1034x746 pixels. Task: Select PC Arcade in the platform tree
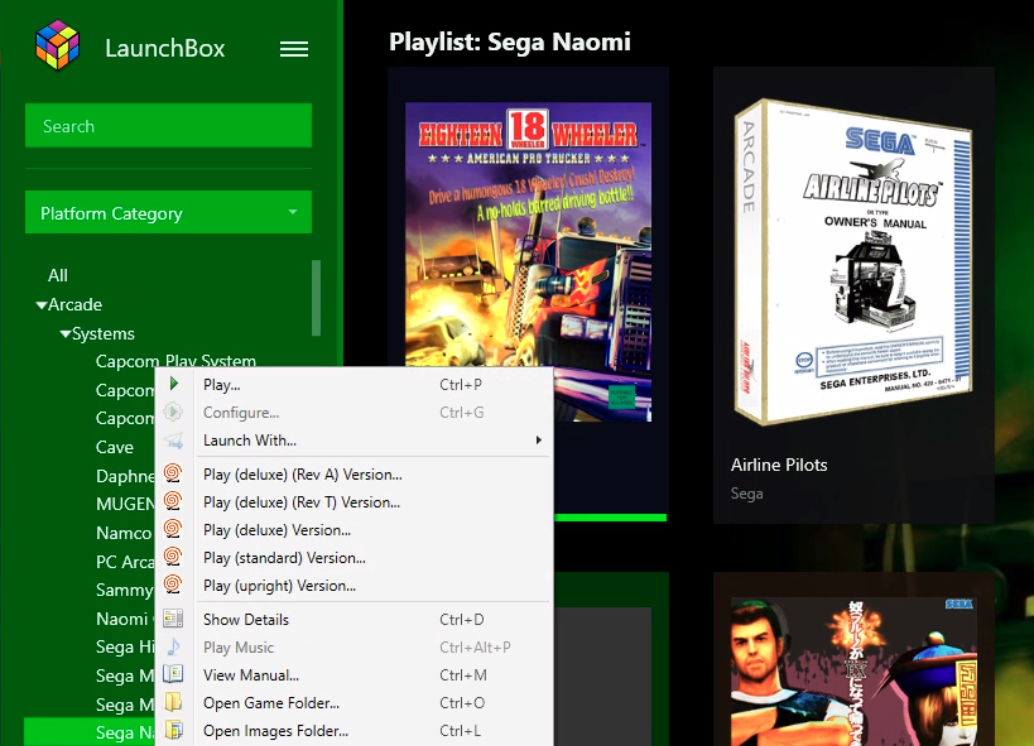(x=125, y=561)
